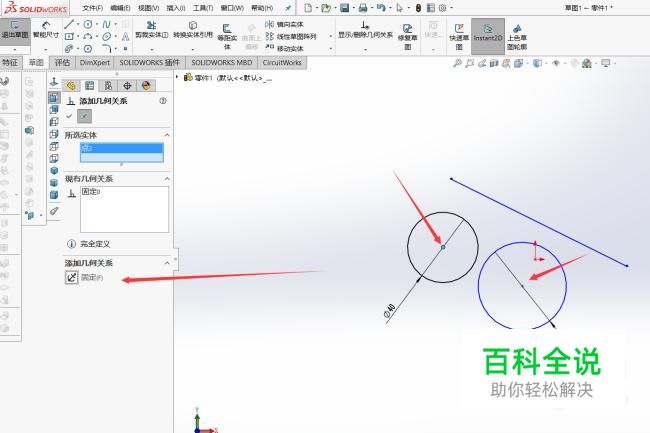Select the sketch Text (A) tool
This screenshot has width=650, height=433.
tap(126, 36)
